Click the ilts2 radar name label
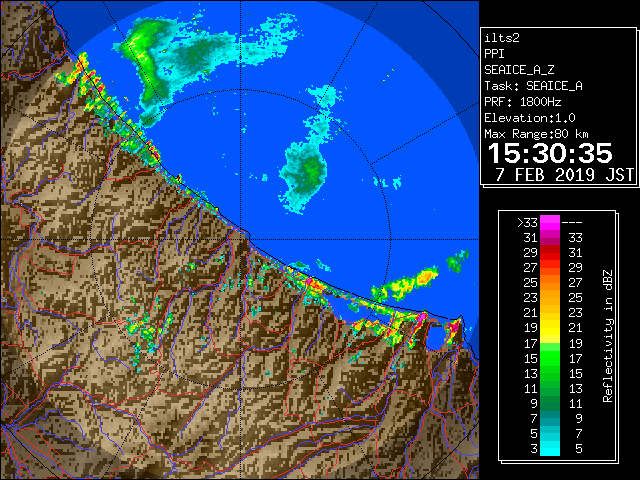The width and height of the screenshot is (640, 480). click(x=502, y=38)
